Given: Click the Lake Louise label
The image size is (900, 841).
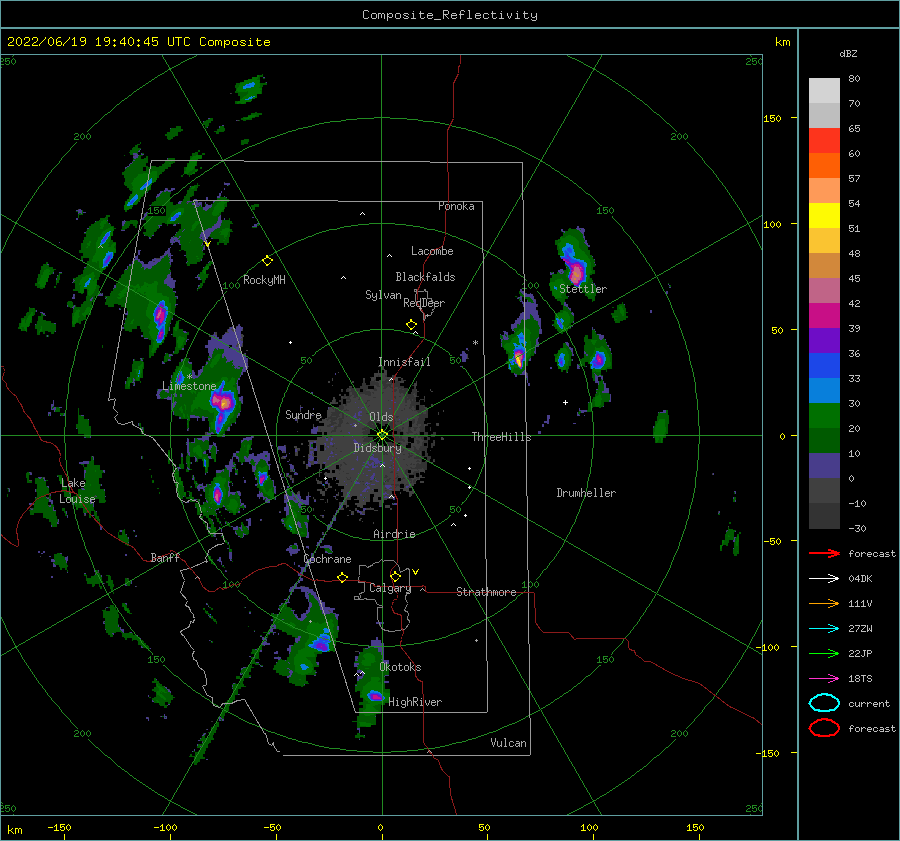Looking at the screenshot, I should (77, 491).
